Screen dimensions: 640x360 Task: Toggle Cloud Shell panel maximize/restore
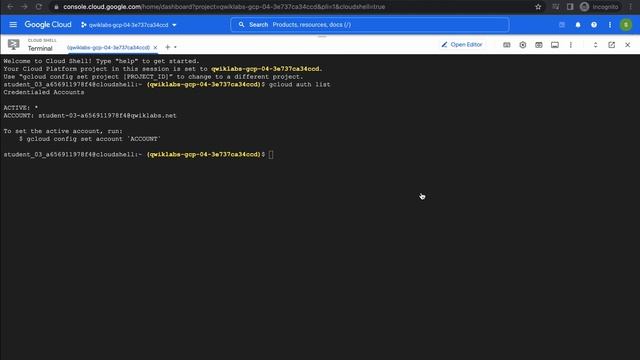coord(596,45)
